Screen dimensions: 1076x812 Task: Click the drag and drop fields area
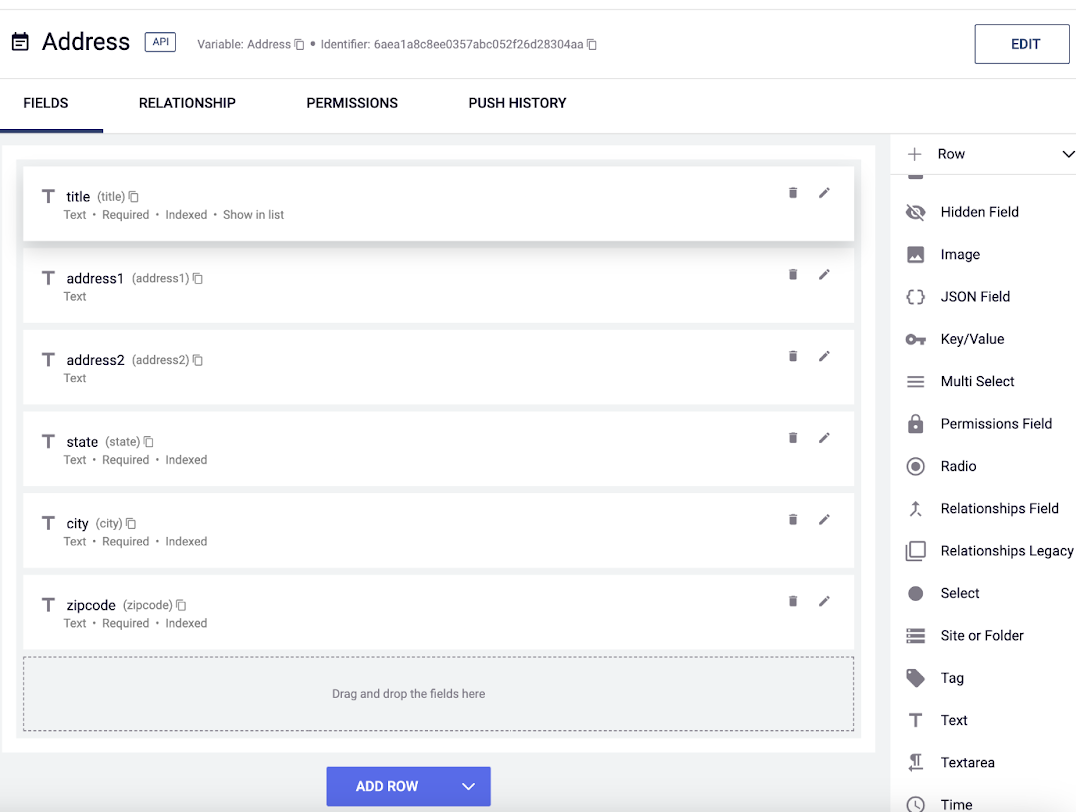click(x=438, y=693)
